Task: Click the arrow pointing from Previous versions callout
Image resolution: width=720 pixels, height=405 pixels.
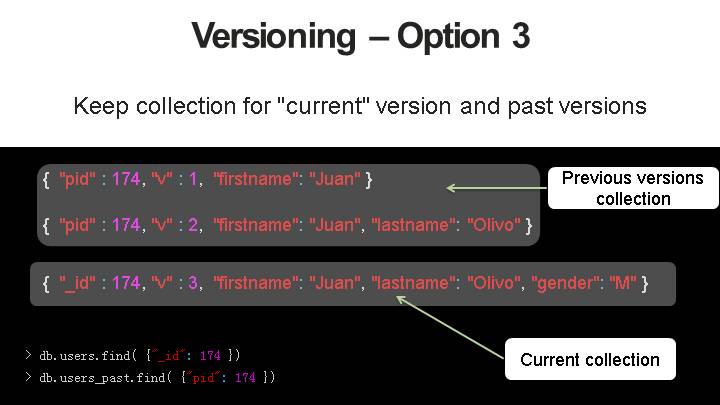Action: pos(495,187)
